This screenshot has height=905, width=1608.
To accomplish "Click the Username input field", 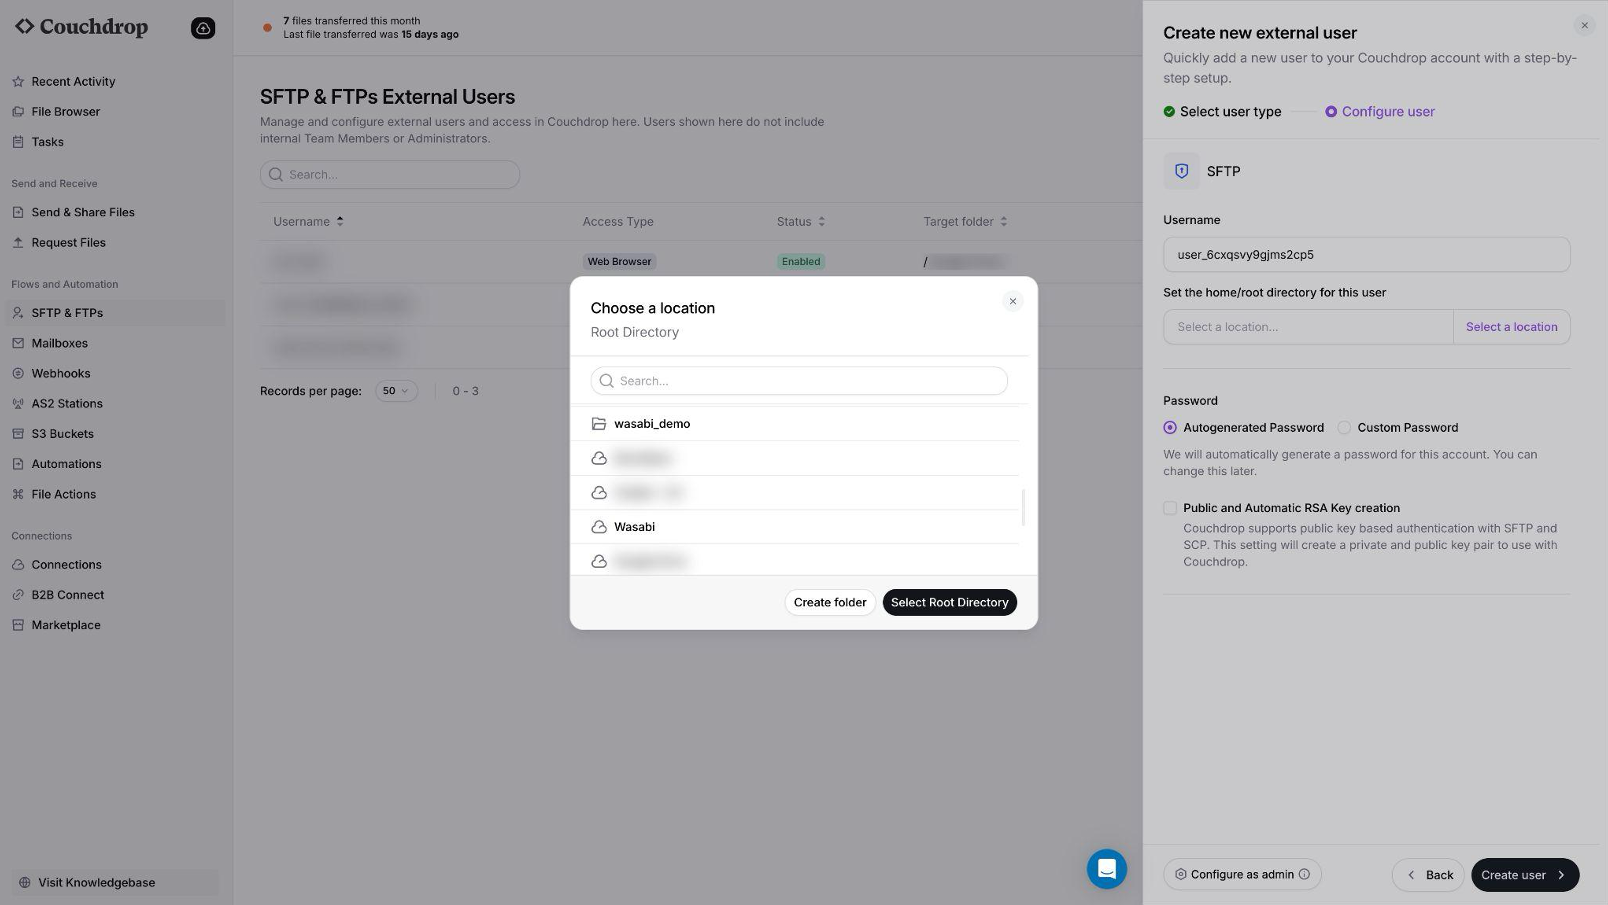I will pos(1366,255).
